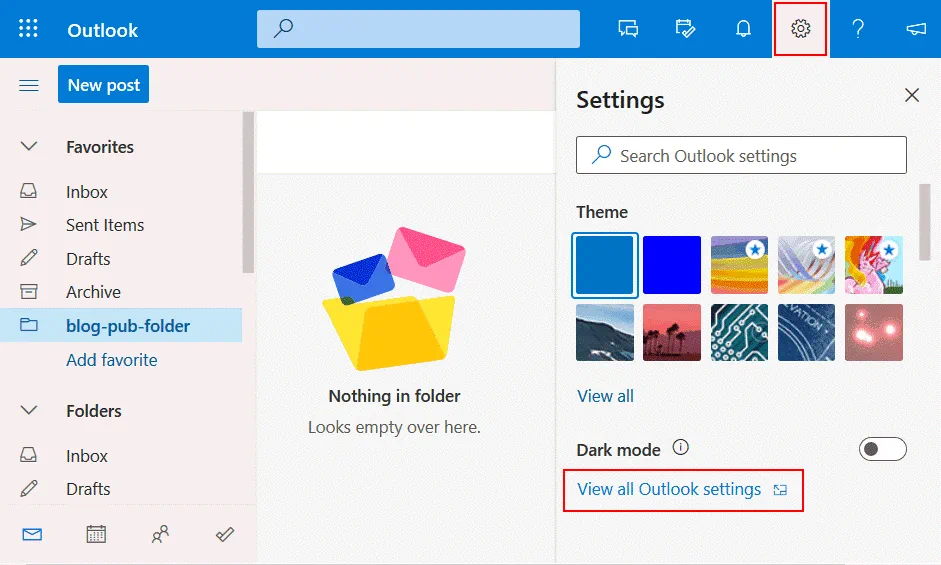Open the Archive folder

click(93, 292)
